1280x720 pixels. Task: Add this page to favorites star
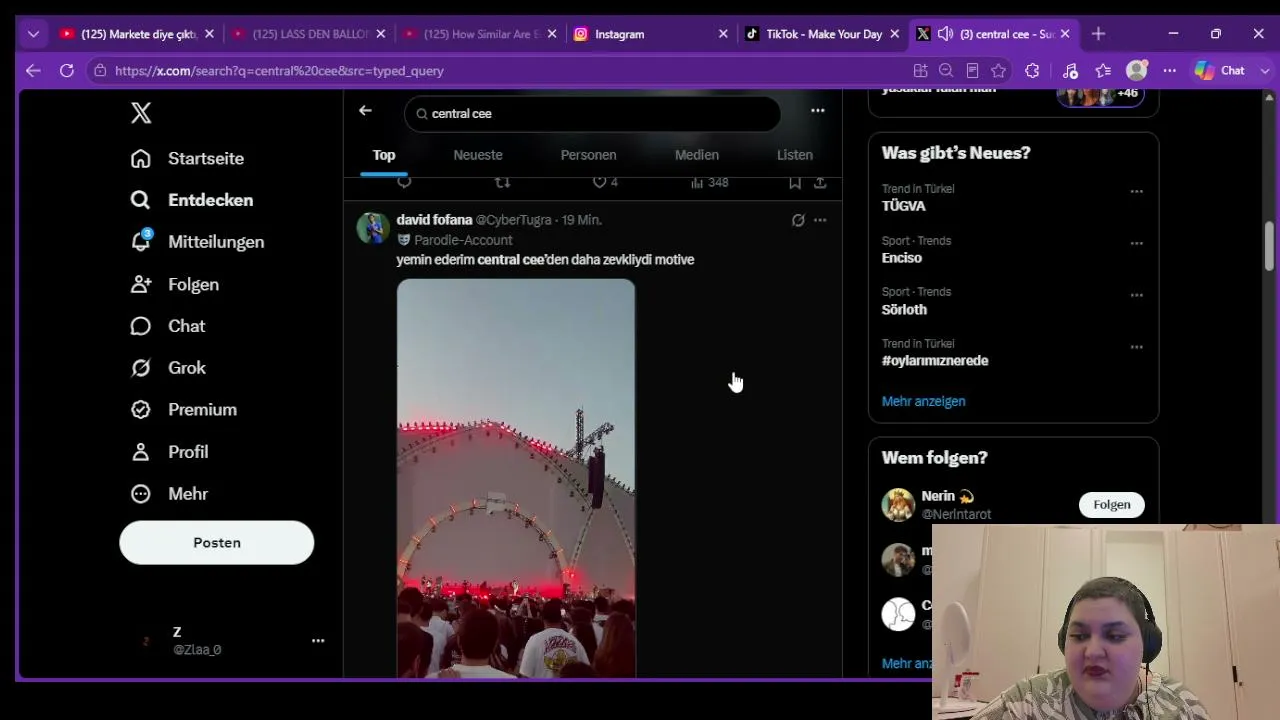[x=998, y=71]
